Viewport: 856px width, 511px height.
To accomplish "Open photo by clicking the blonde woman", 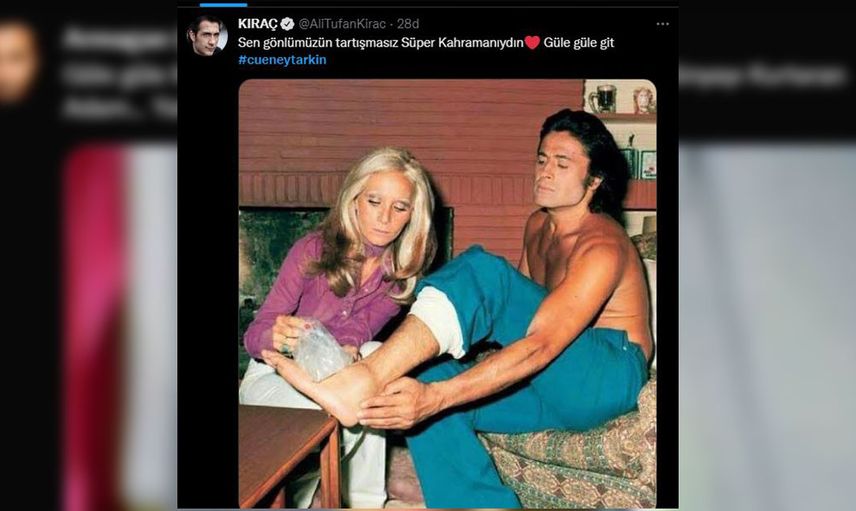I will click(x=349, y=262).
